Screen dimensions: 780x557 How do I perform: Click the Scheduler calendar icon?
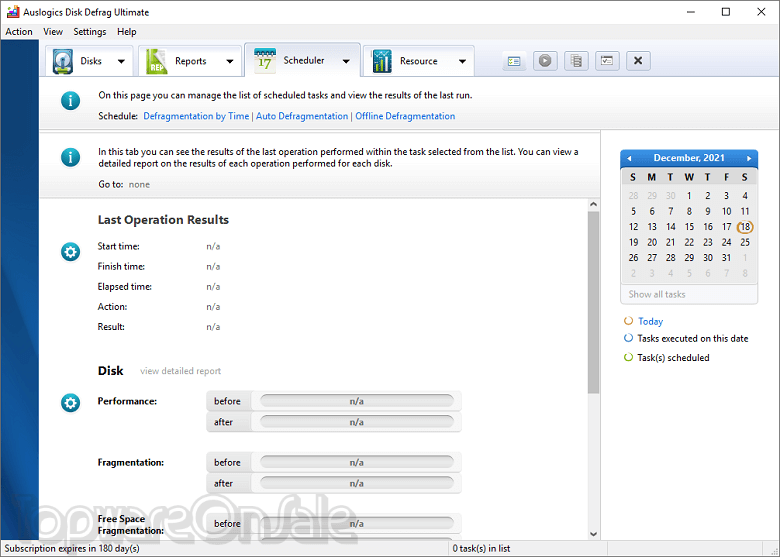[x=265, y=61]
